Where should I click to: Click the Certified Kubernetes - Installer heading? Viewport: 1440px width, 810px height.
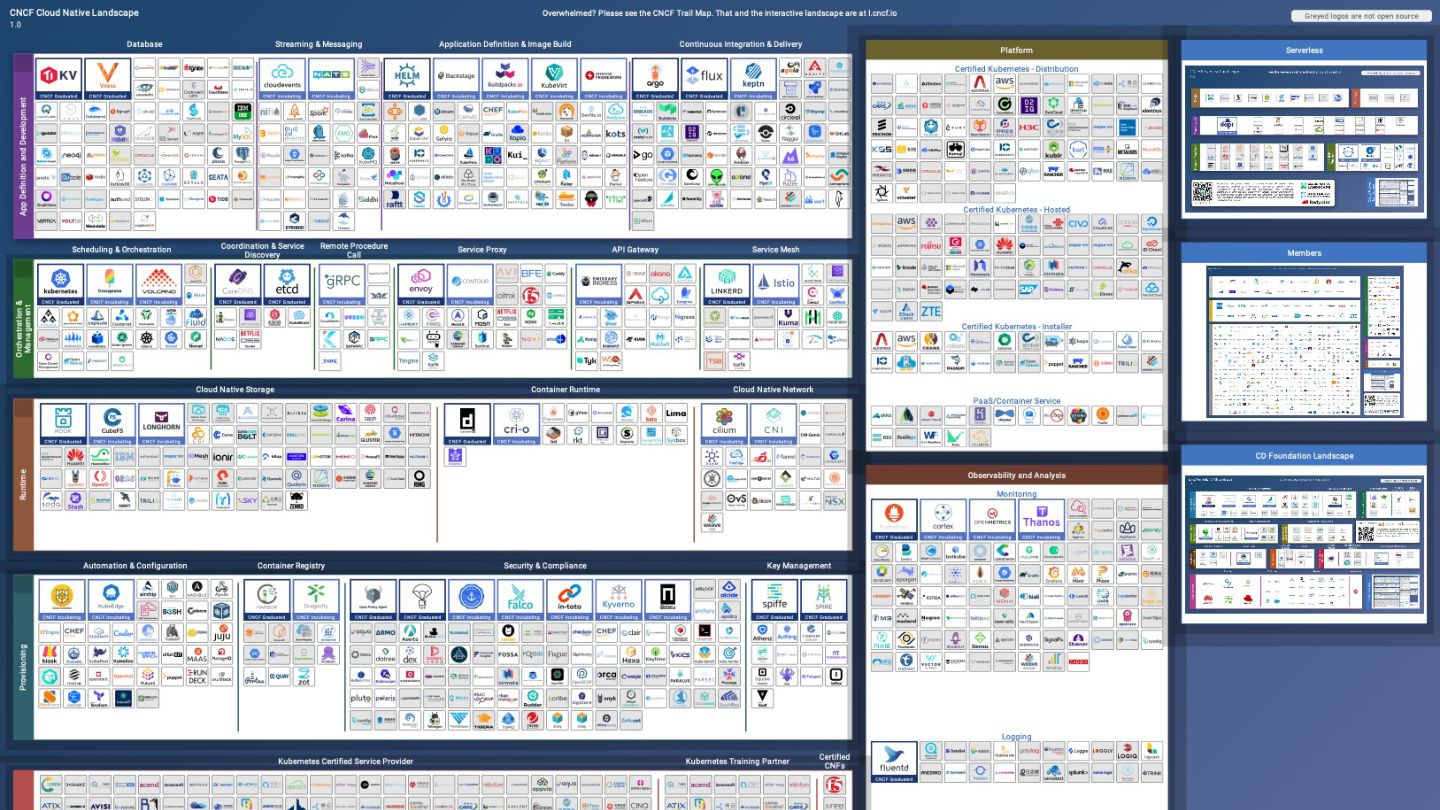[1016, 327]
